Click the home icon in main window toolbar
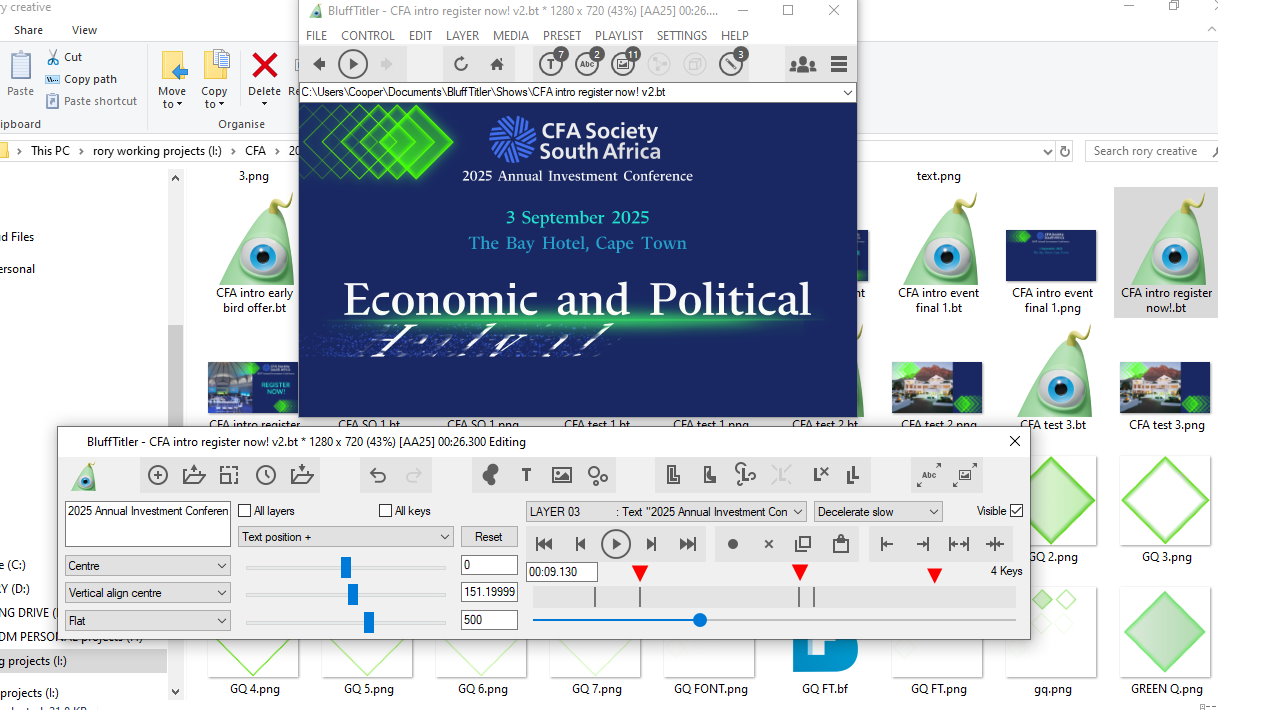Viewport: 1280px width, 720px height. [497, 65]
